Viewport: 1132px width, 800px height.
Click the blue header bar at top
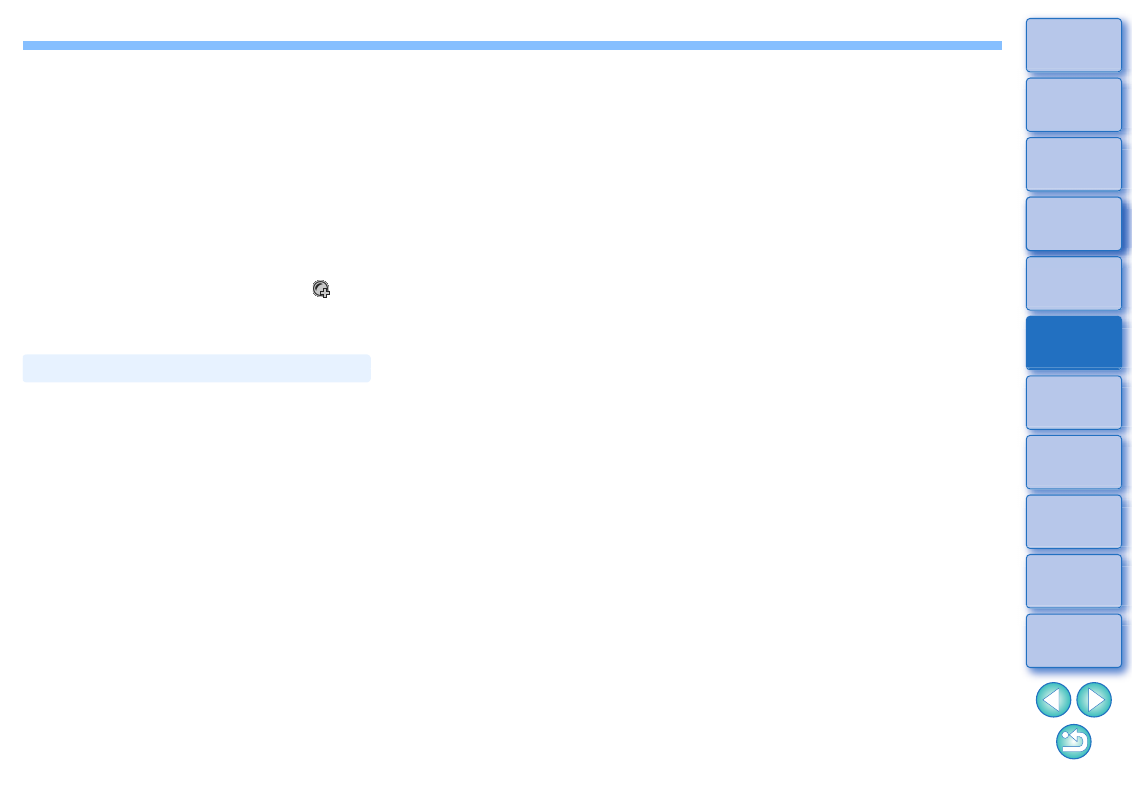512,45
